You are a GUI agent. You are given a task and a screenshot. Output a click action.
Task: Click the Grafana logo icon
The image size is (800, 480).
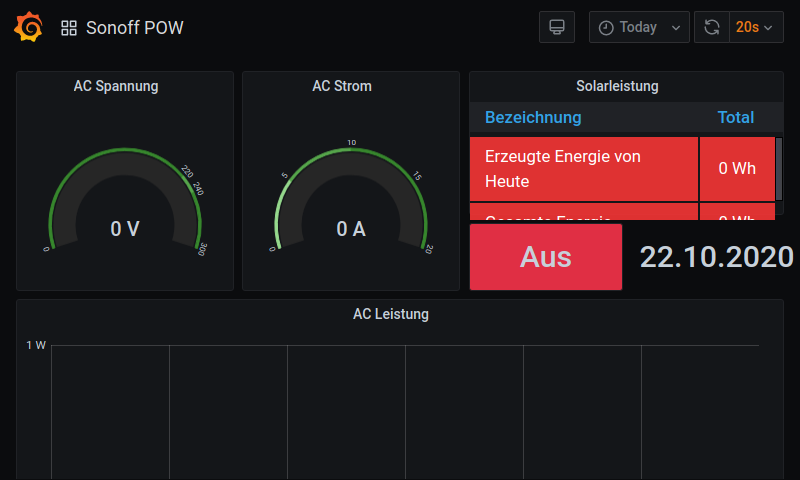click(x=28, y=27)
